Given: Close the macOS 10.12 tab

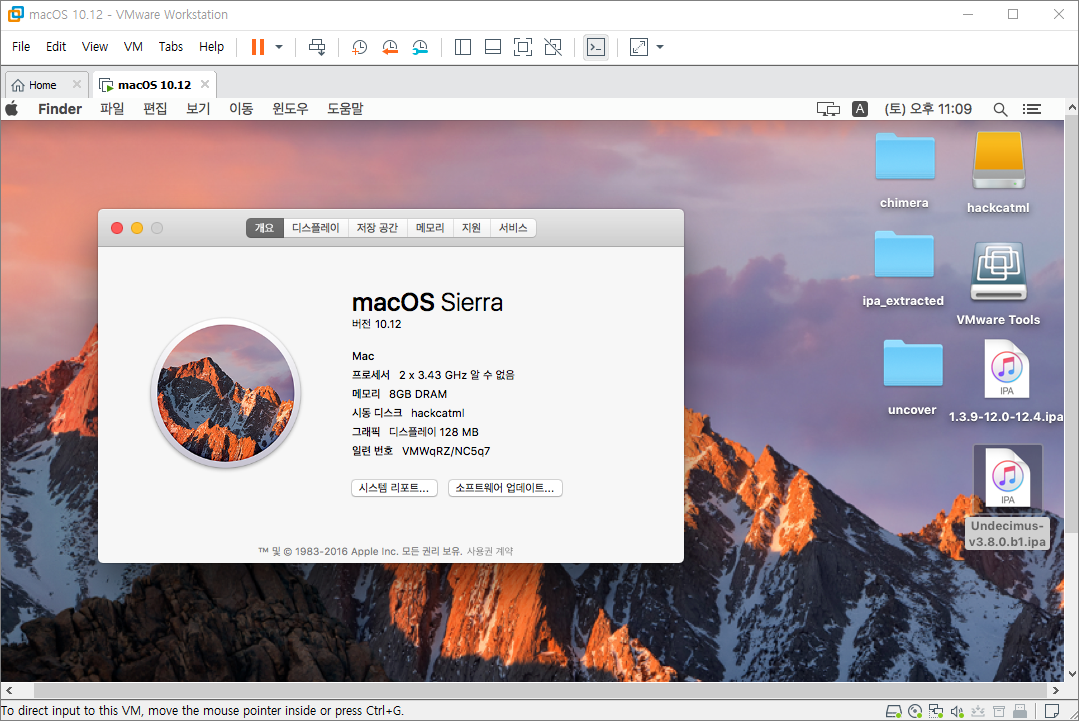Looking at the screenshot, I should (205, 84).
